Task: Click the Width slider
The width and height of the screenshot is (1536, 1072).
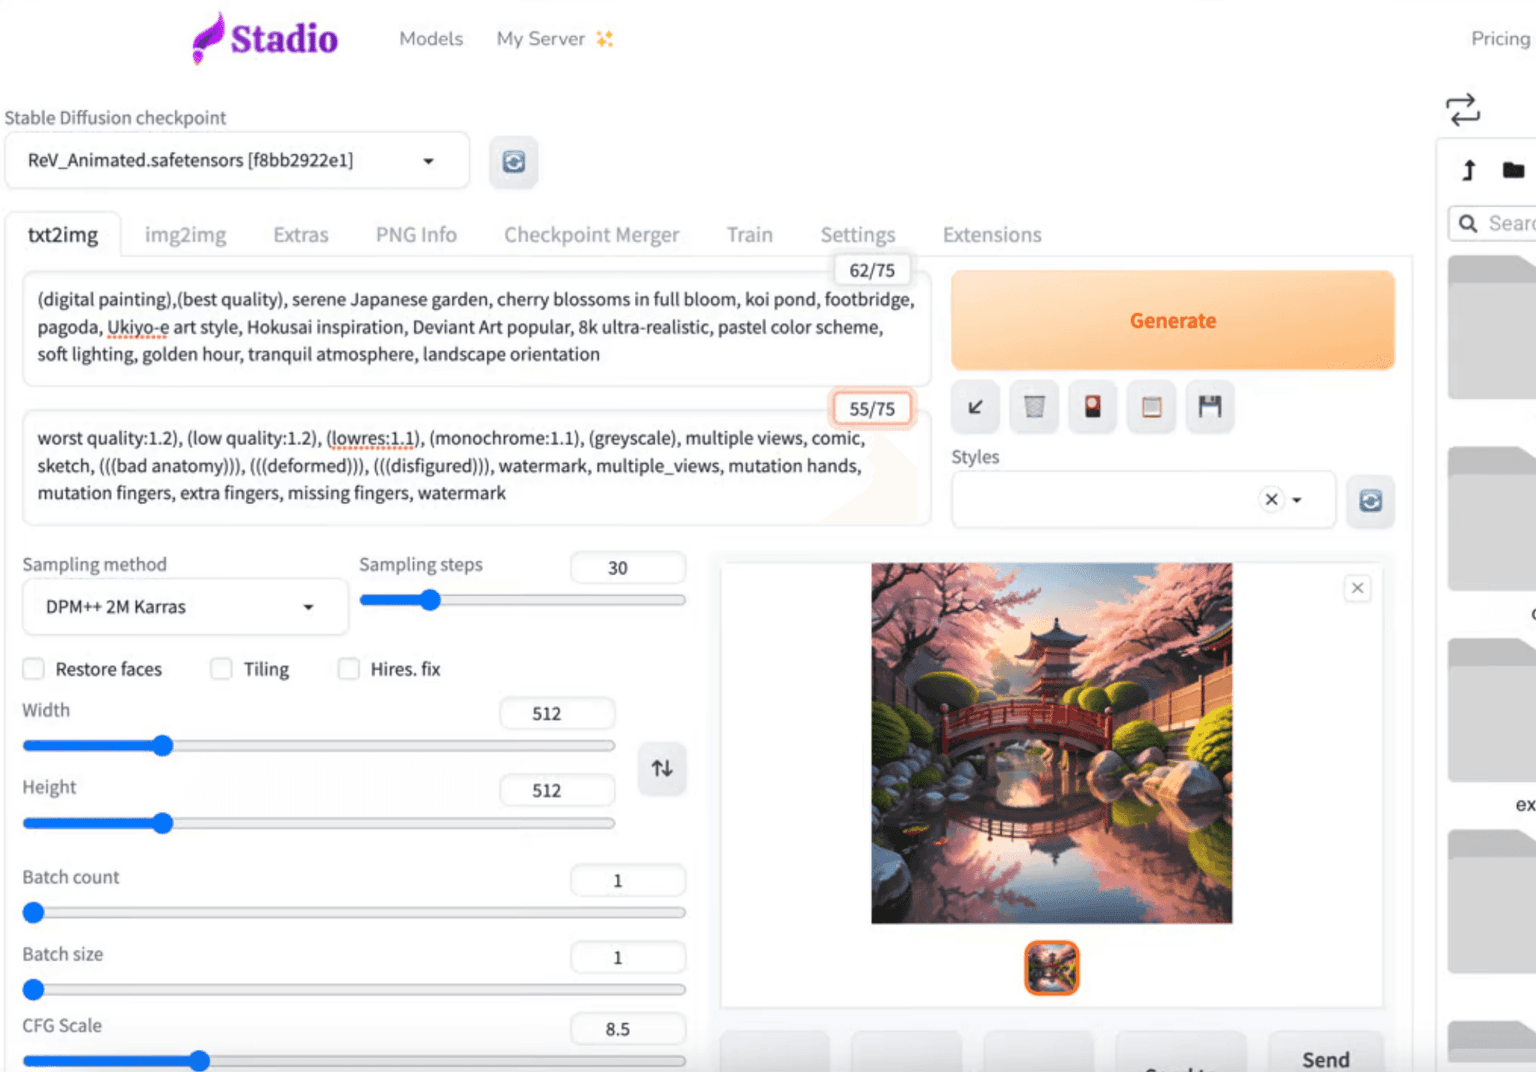Action: tap(319, 746)
